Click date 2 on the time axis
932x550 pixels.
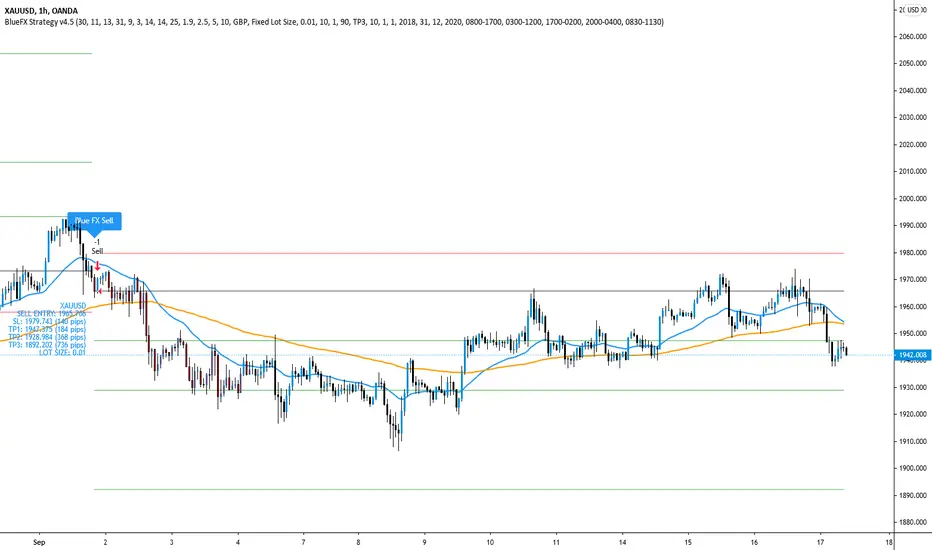click(x=105, y=542)
